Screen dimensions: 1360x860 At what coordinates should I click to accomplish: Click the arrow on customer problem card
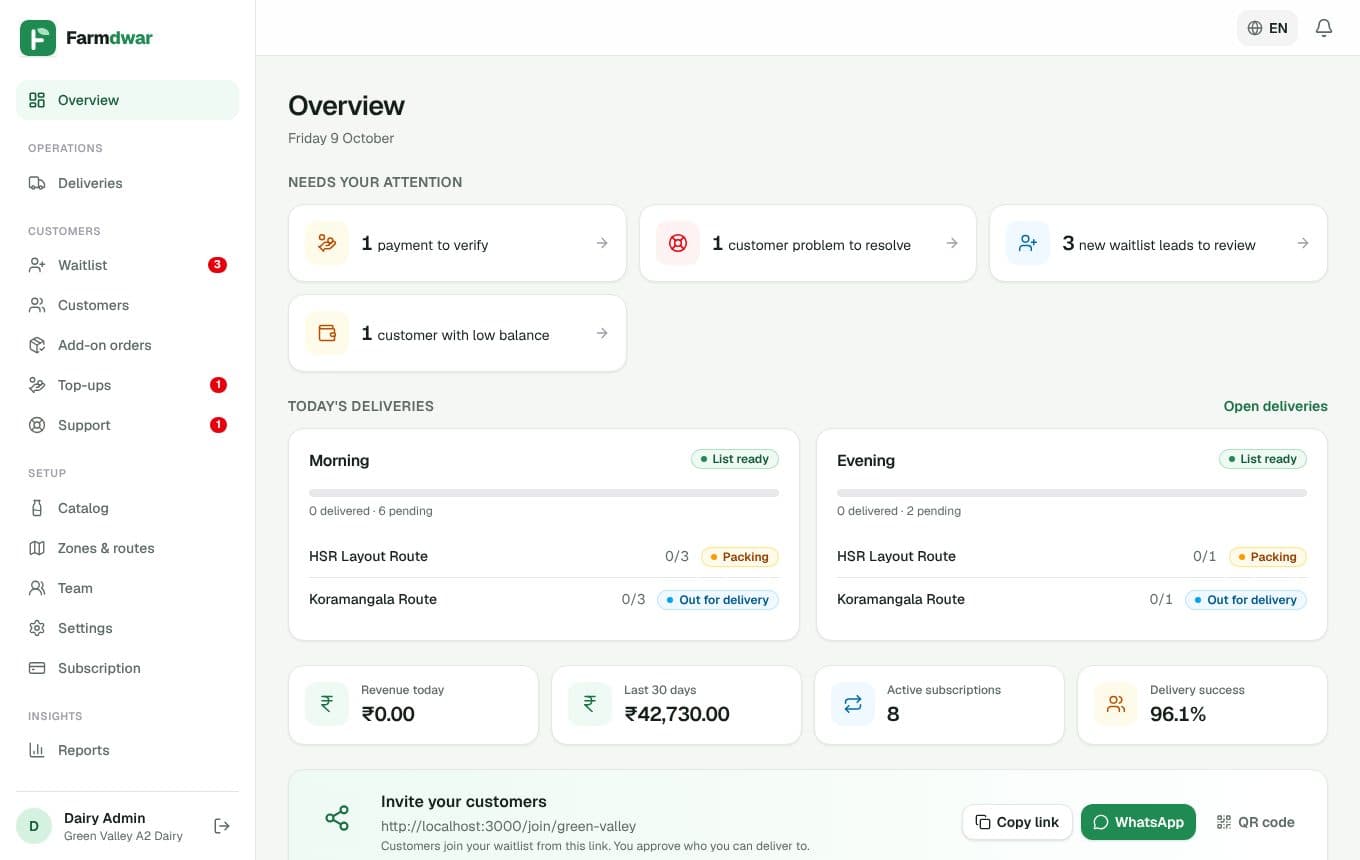click(x=952, y=243)
